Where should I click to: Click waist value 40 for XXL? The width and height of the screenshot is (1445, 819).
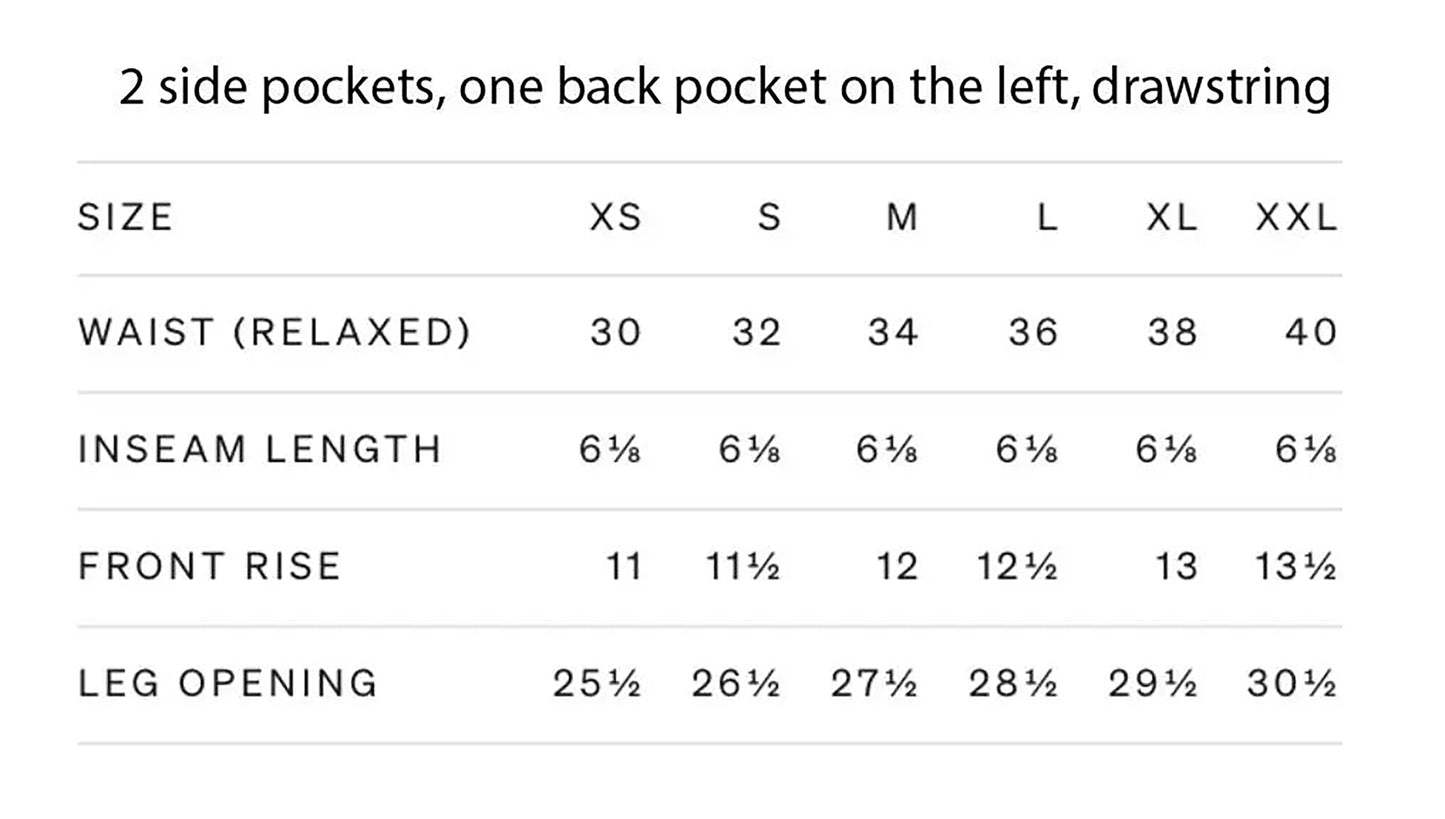(1311, 332)
